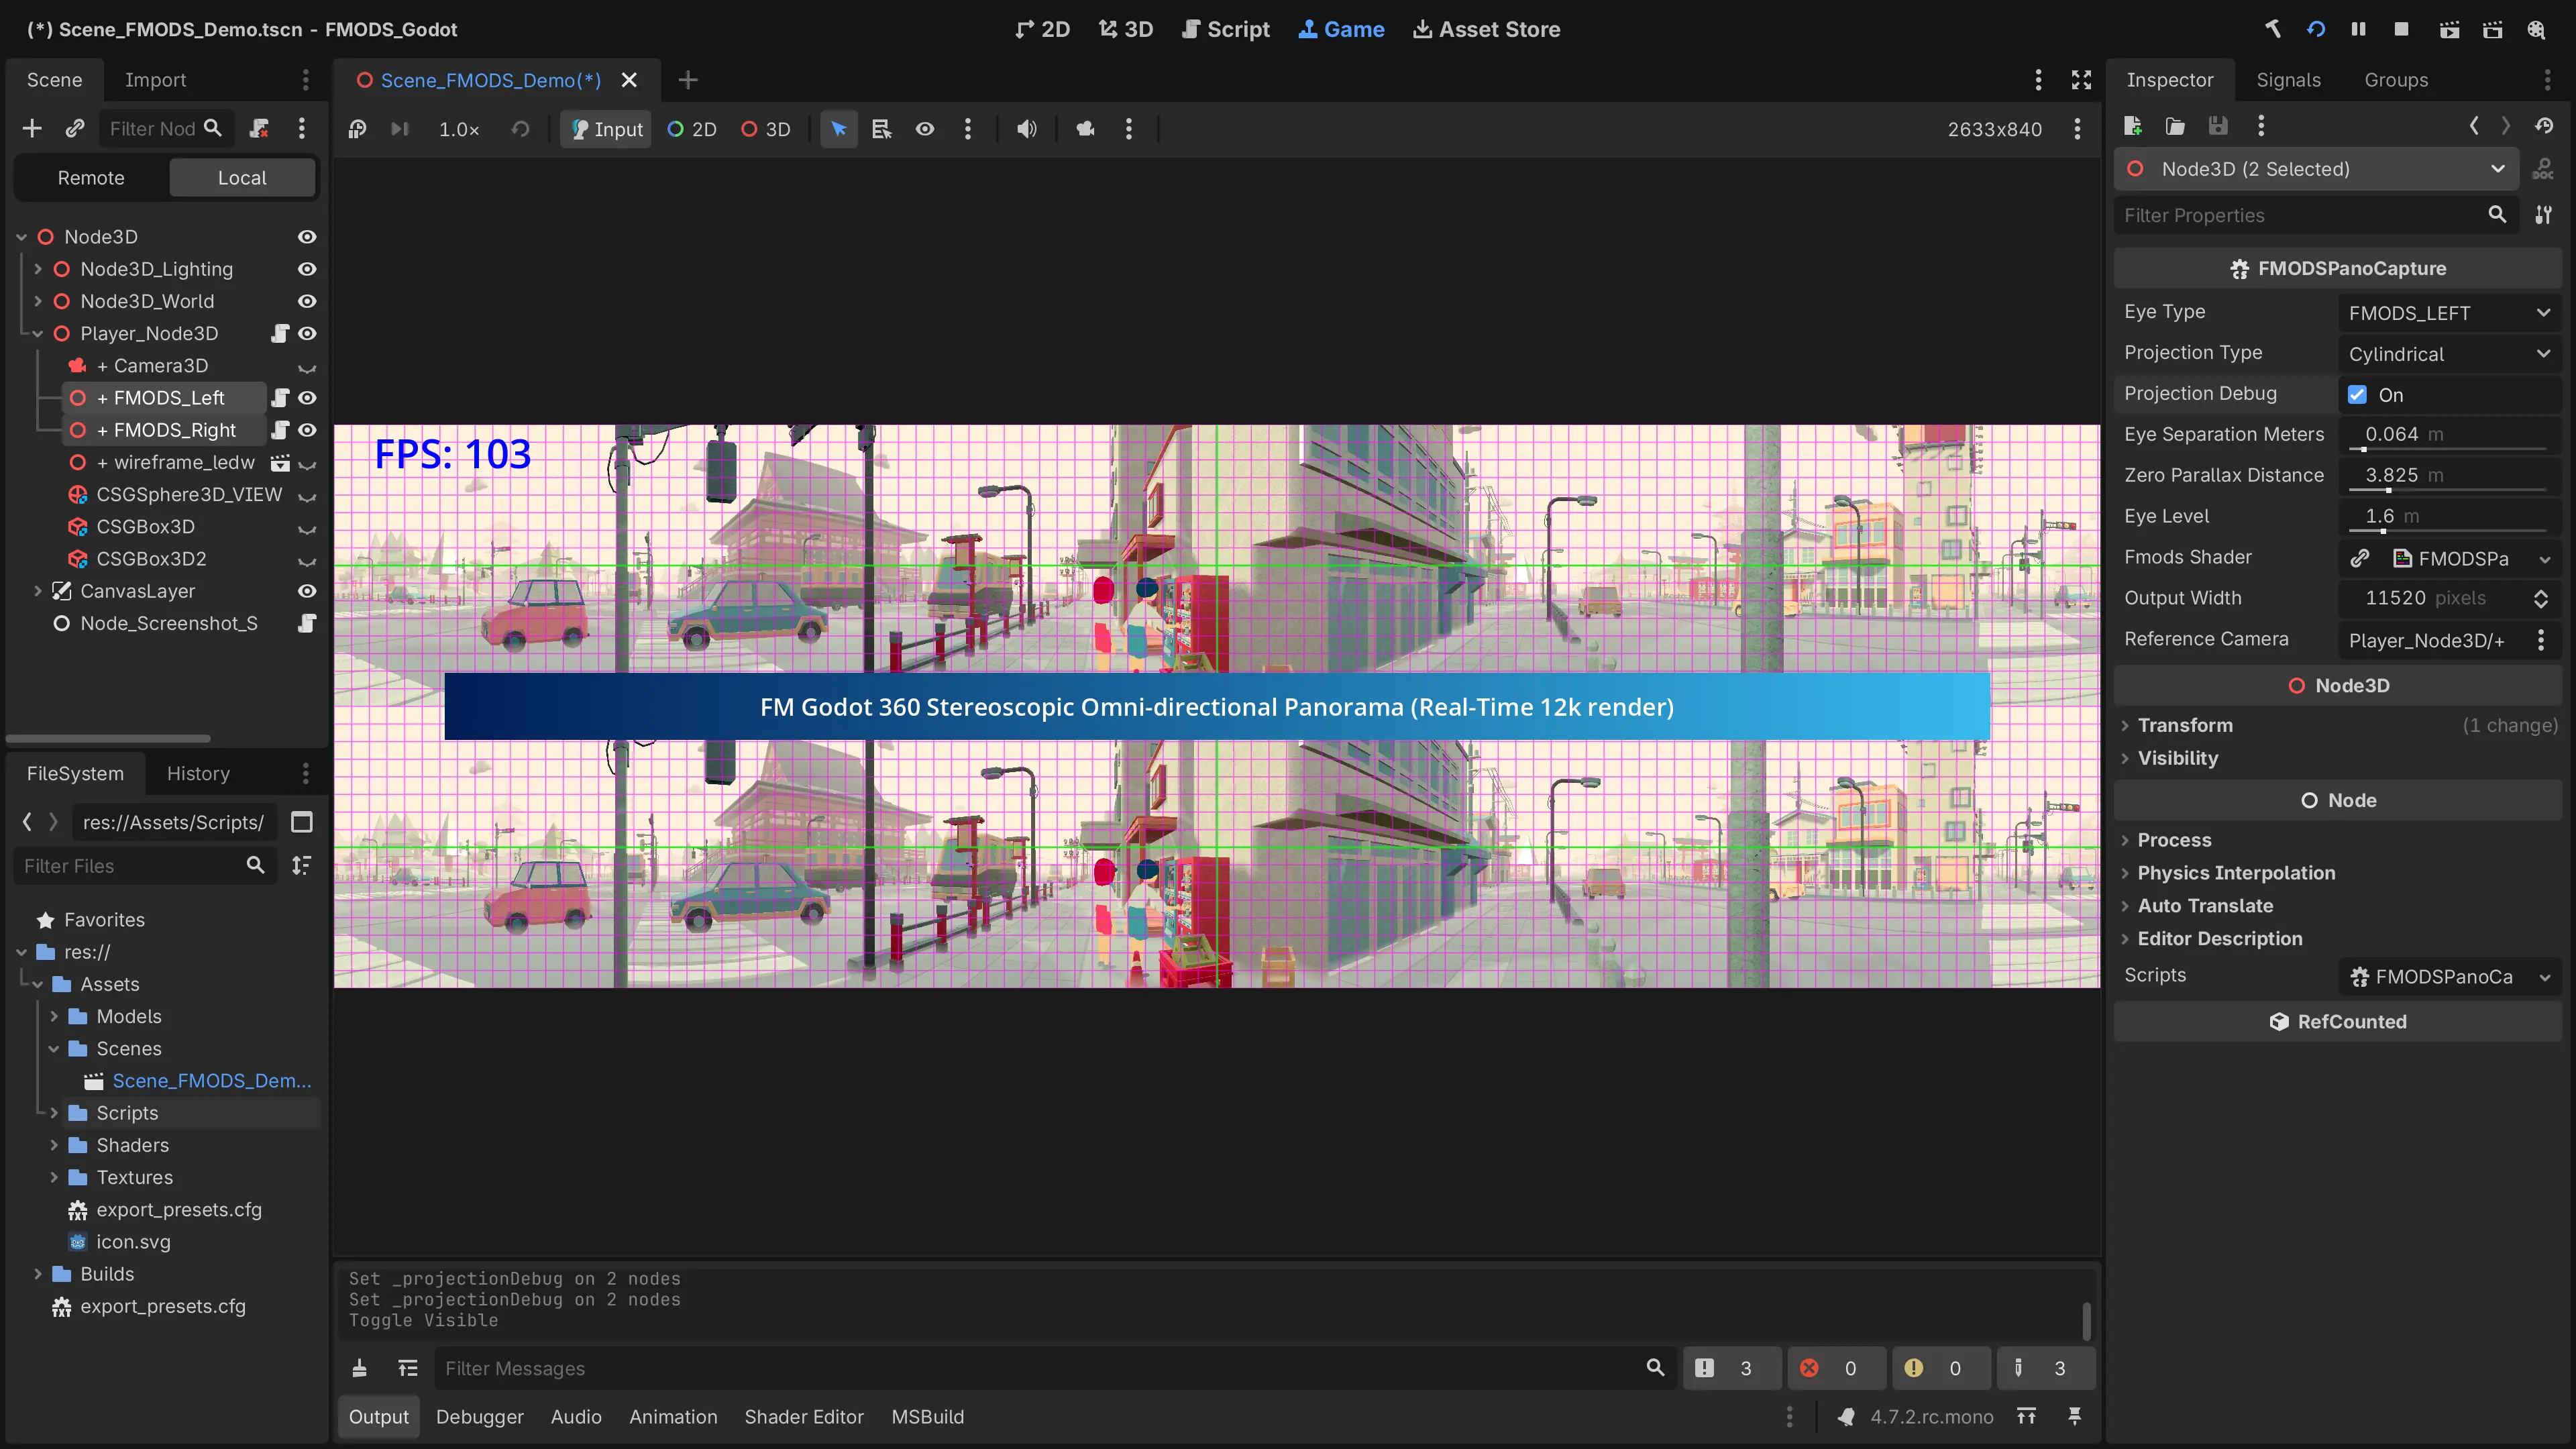Activate the select-mode arrow tool
The width and height of the screenshot is (2576, 1449).
(x=838, y=129)
